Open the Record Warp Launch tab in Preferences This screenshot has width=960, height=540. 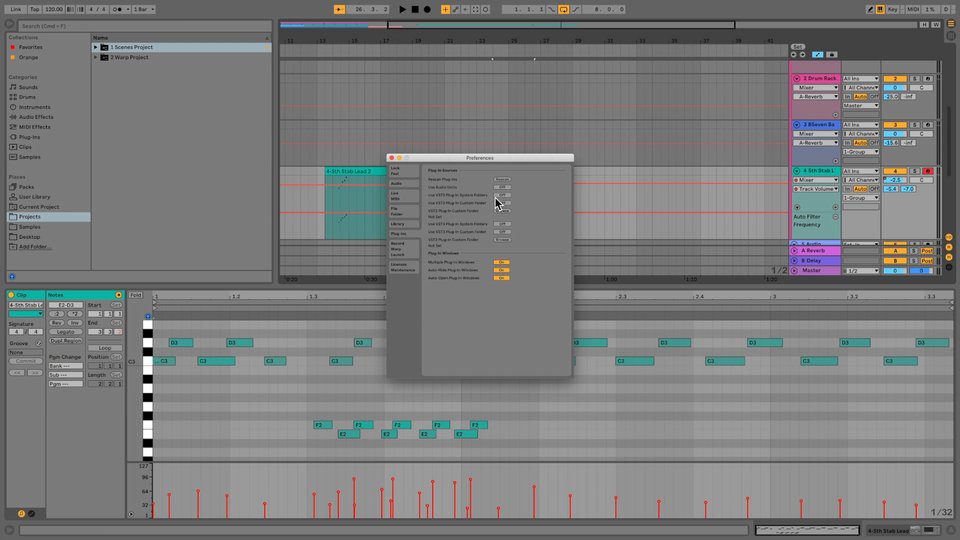pos(403,249)
